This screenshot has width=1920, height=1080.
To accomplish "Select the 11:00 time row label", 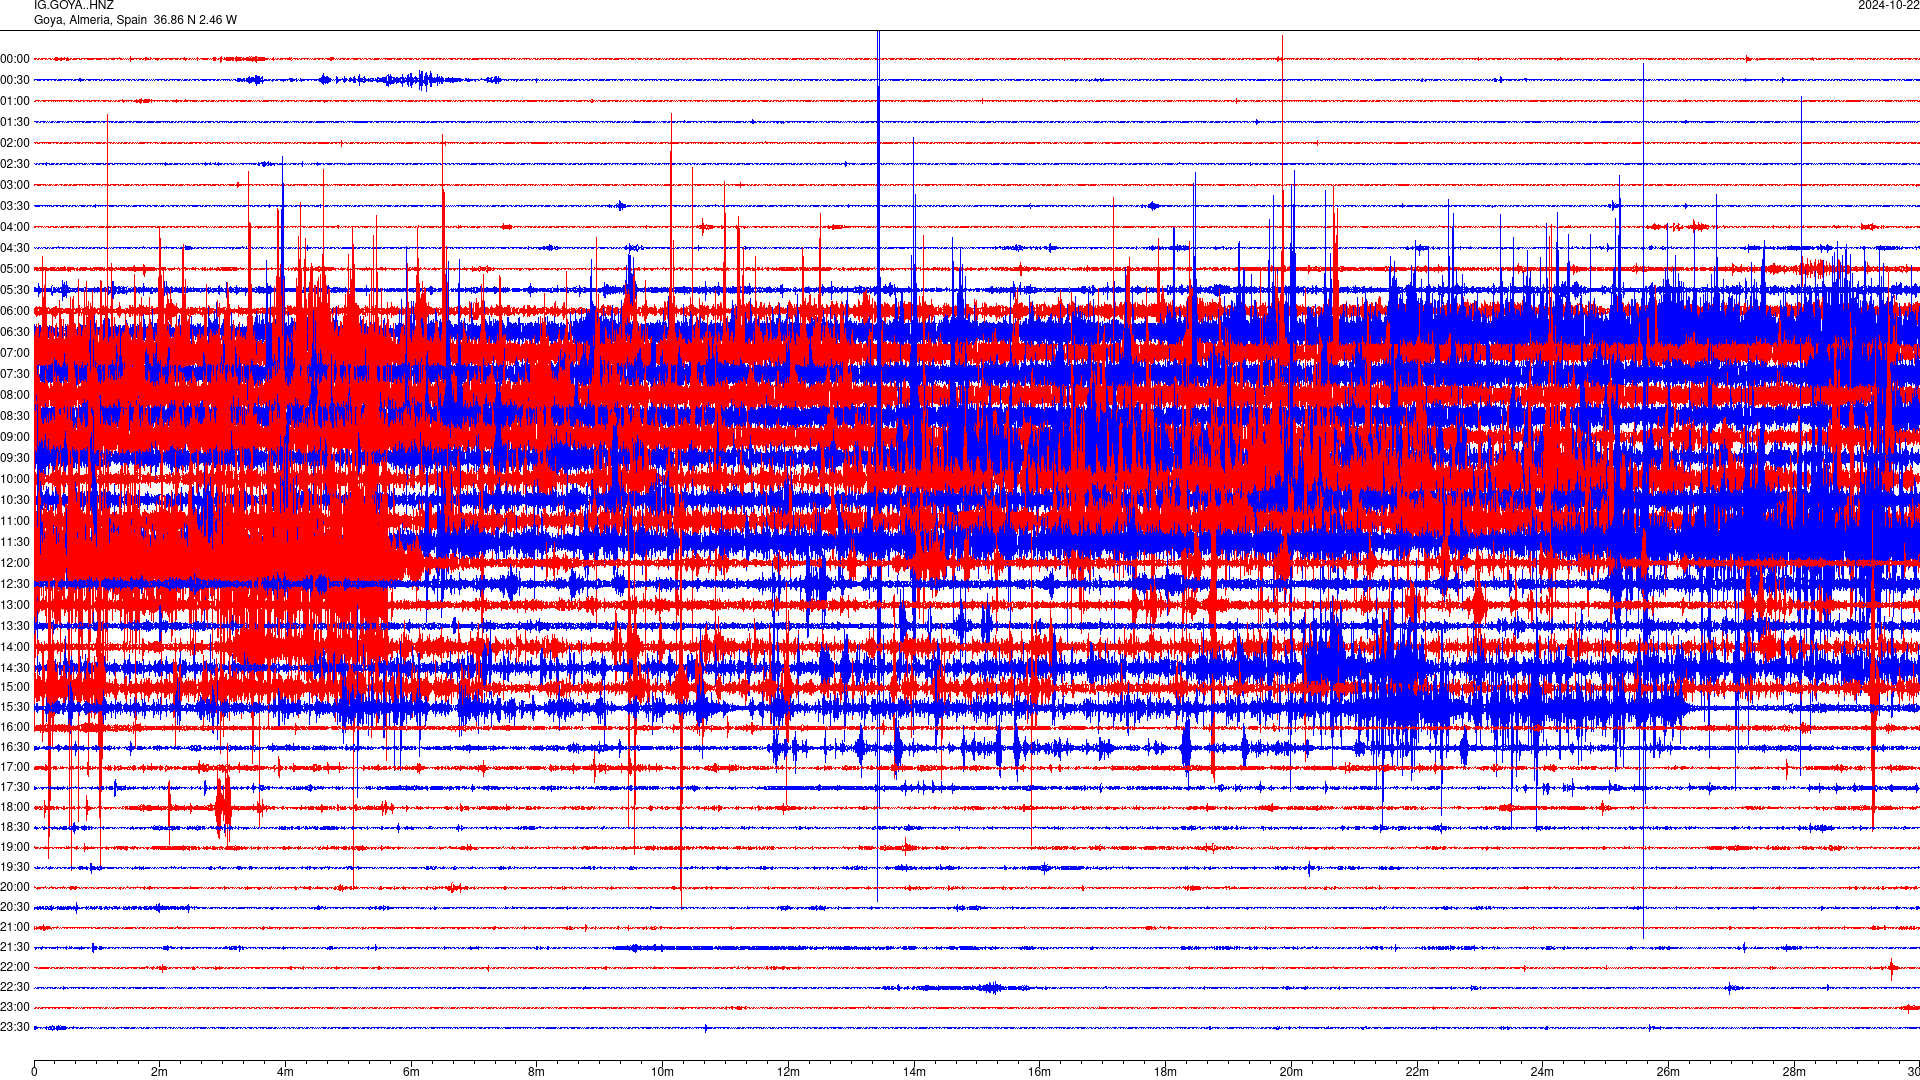I will click(x=15, y=521).
